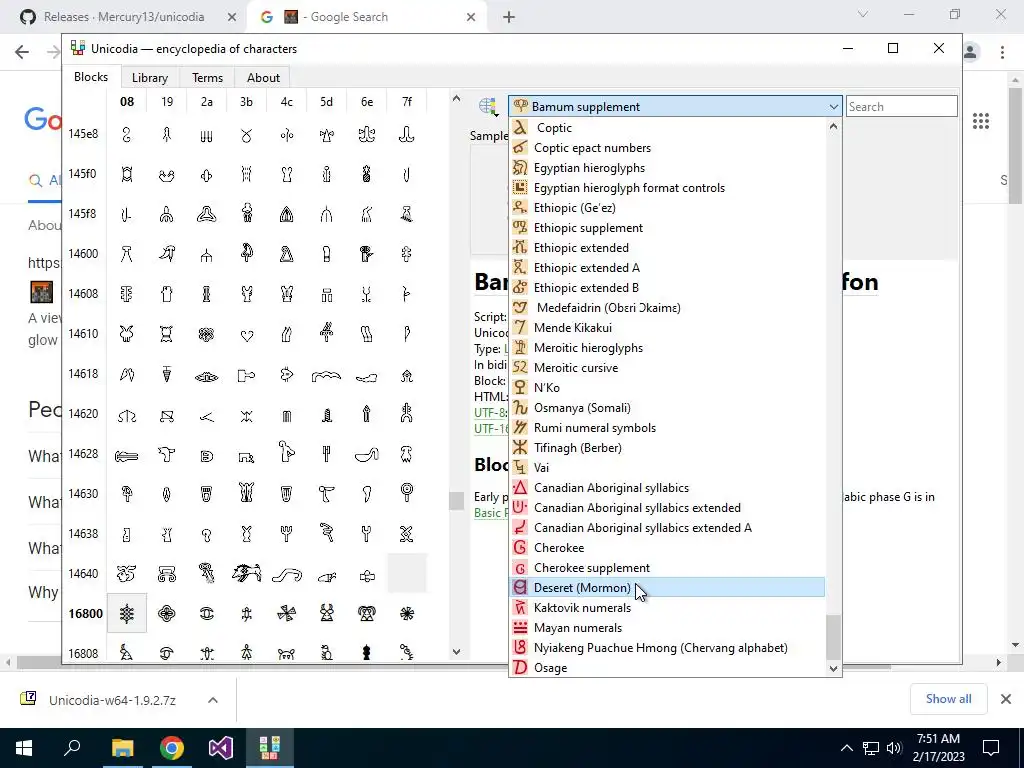Choose the Kaktovik numerals icon

520,608
